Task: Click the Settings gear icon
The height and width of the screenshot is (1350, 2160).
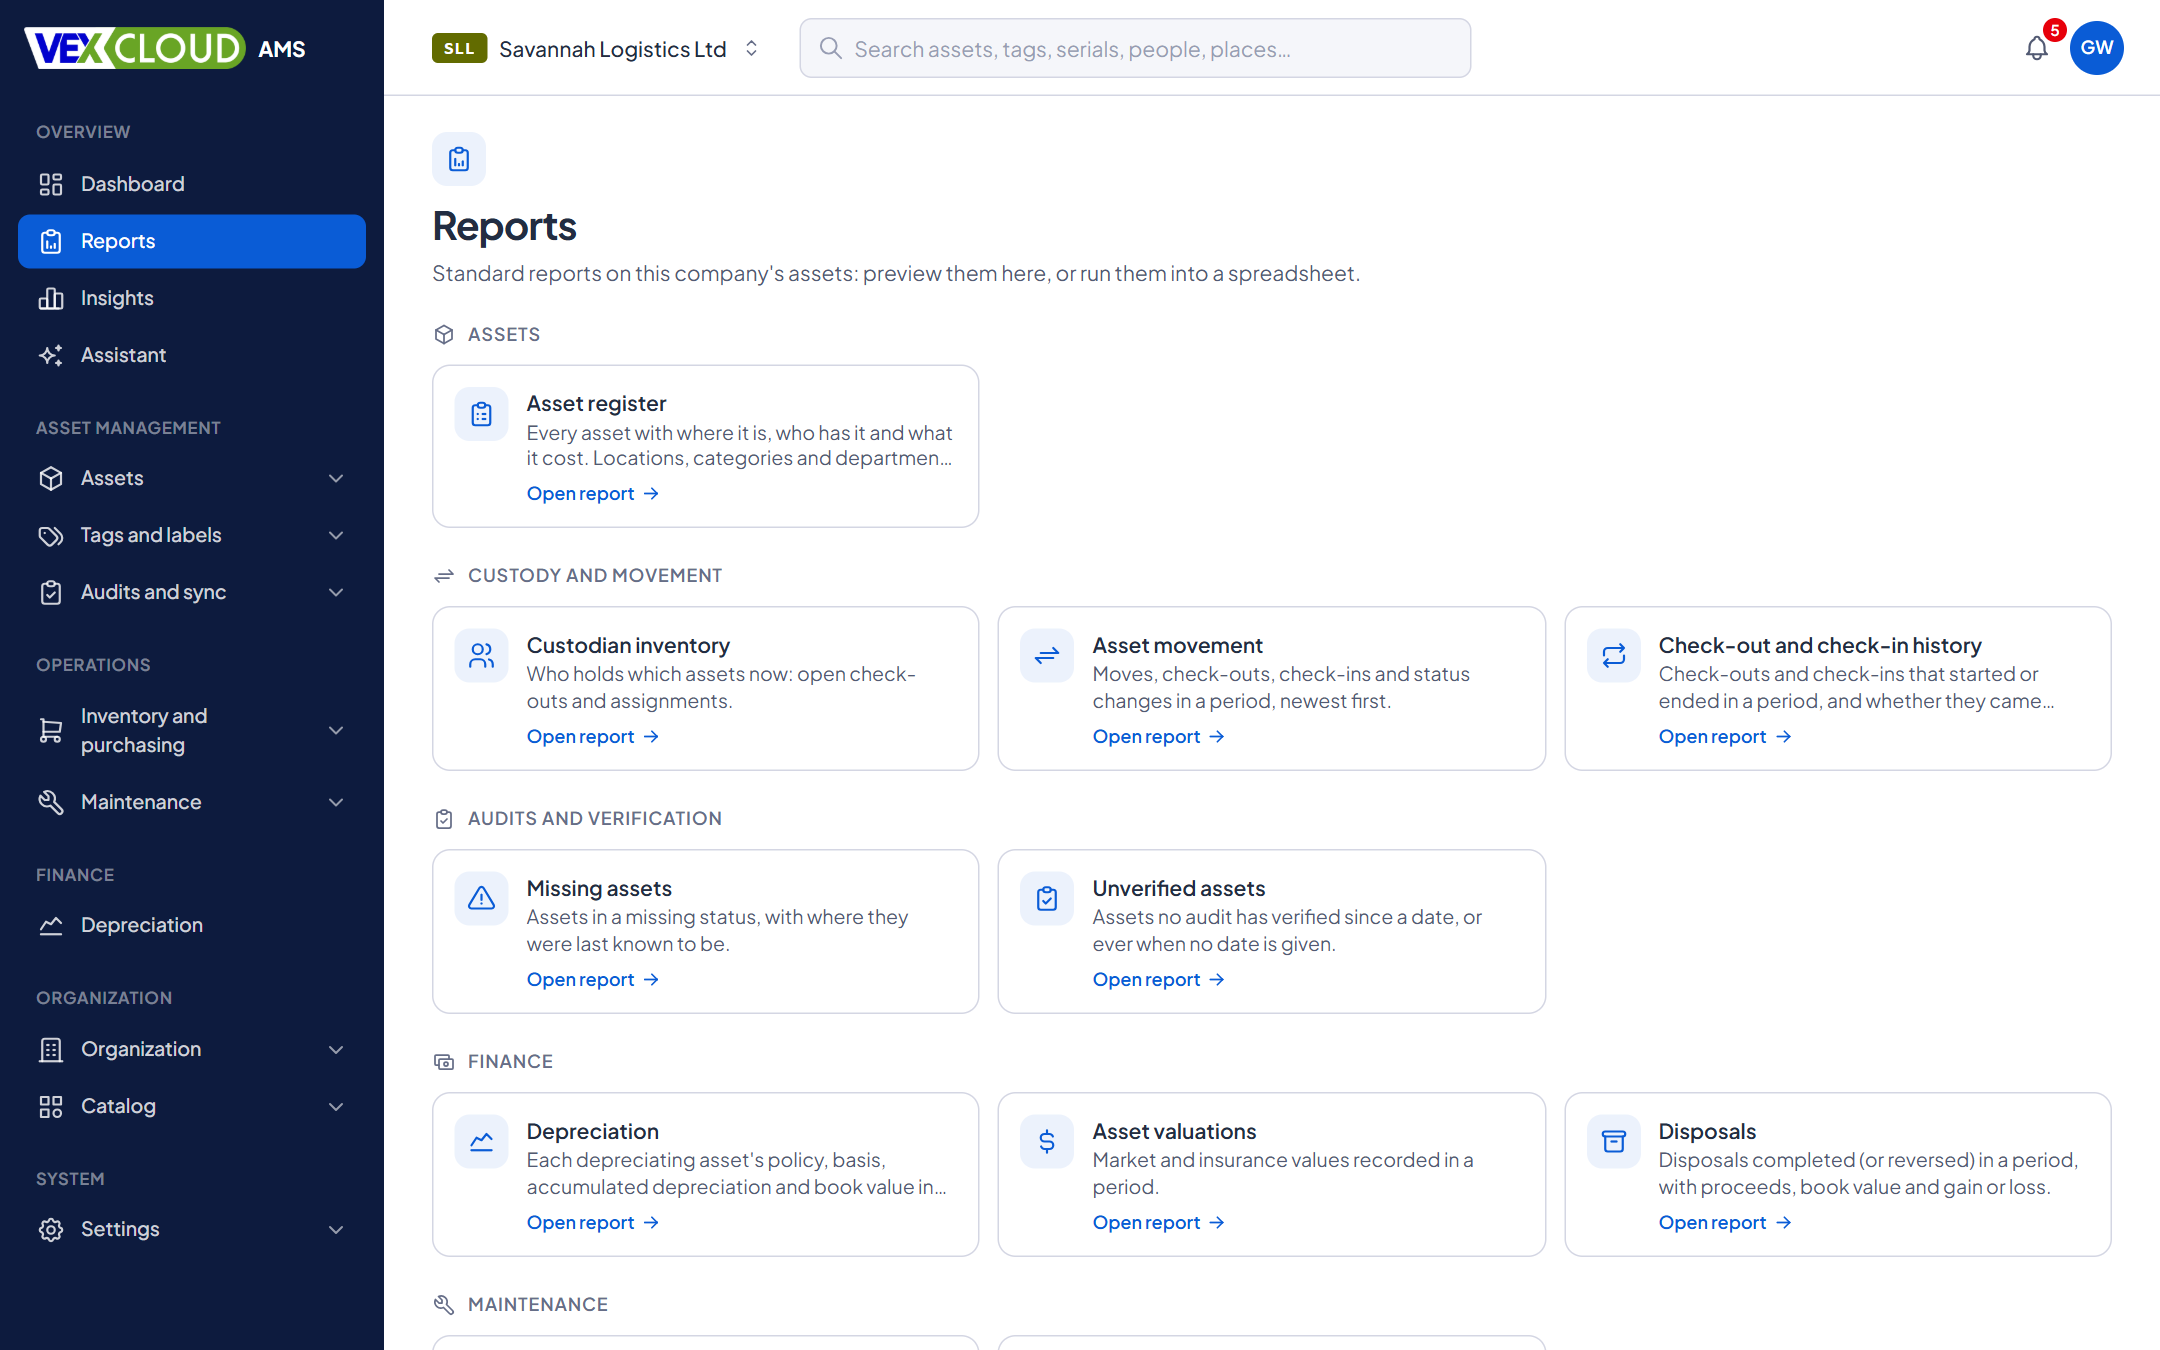Action: pyautogui.click(x=51, y=1229)
